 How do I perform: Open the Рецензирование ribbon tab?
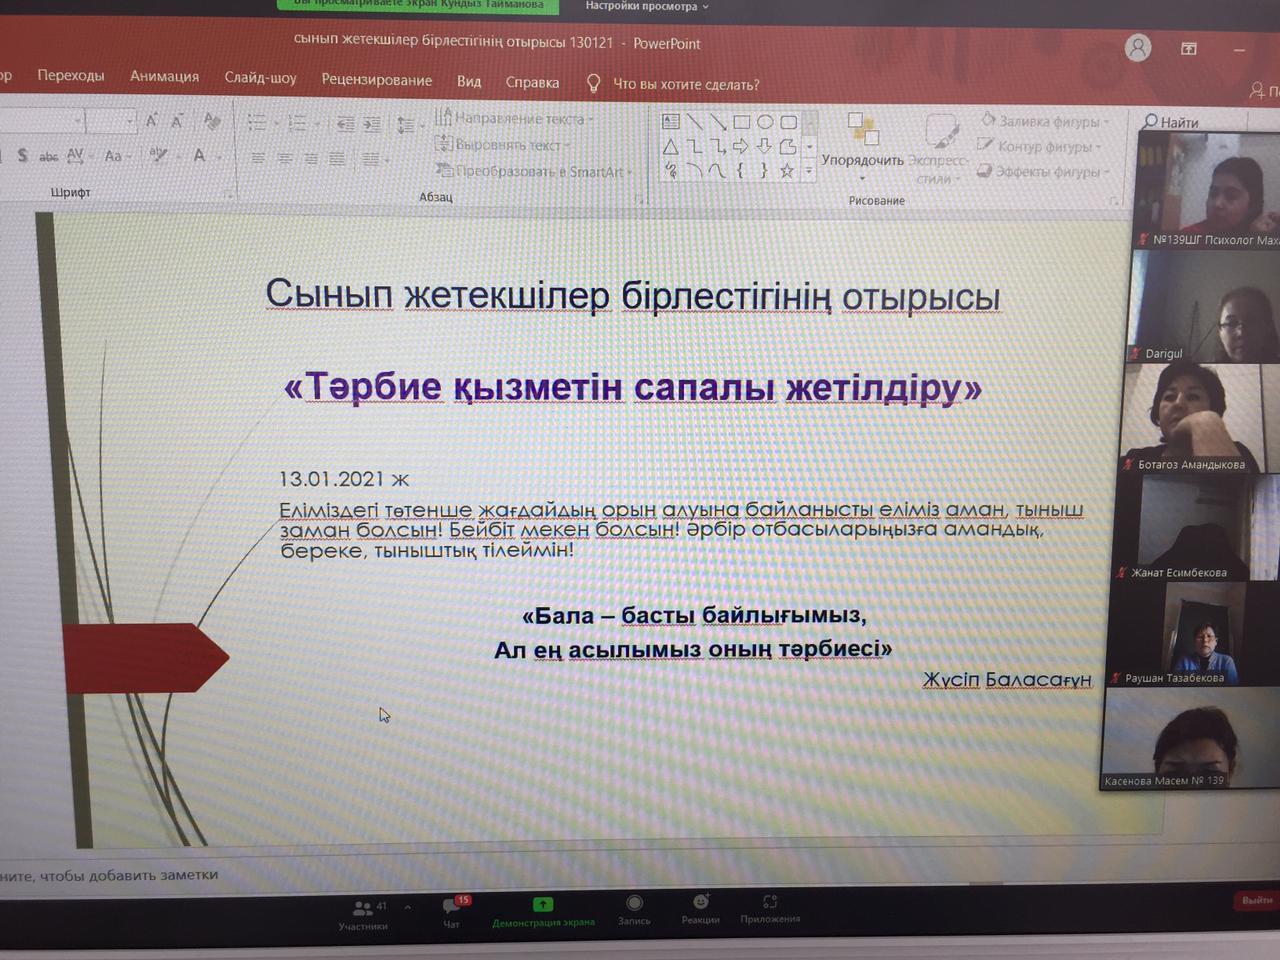click(376, 80)
